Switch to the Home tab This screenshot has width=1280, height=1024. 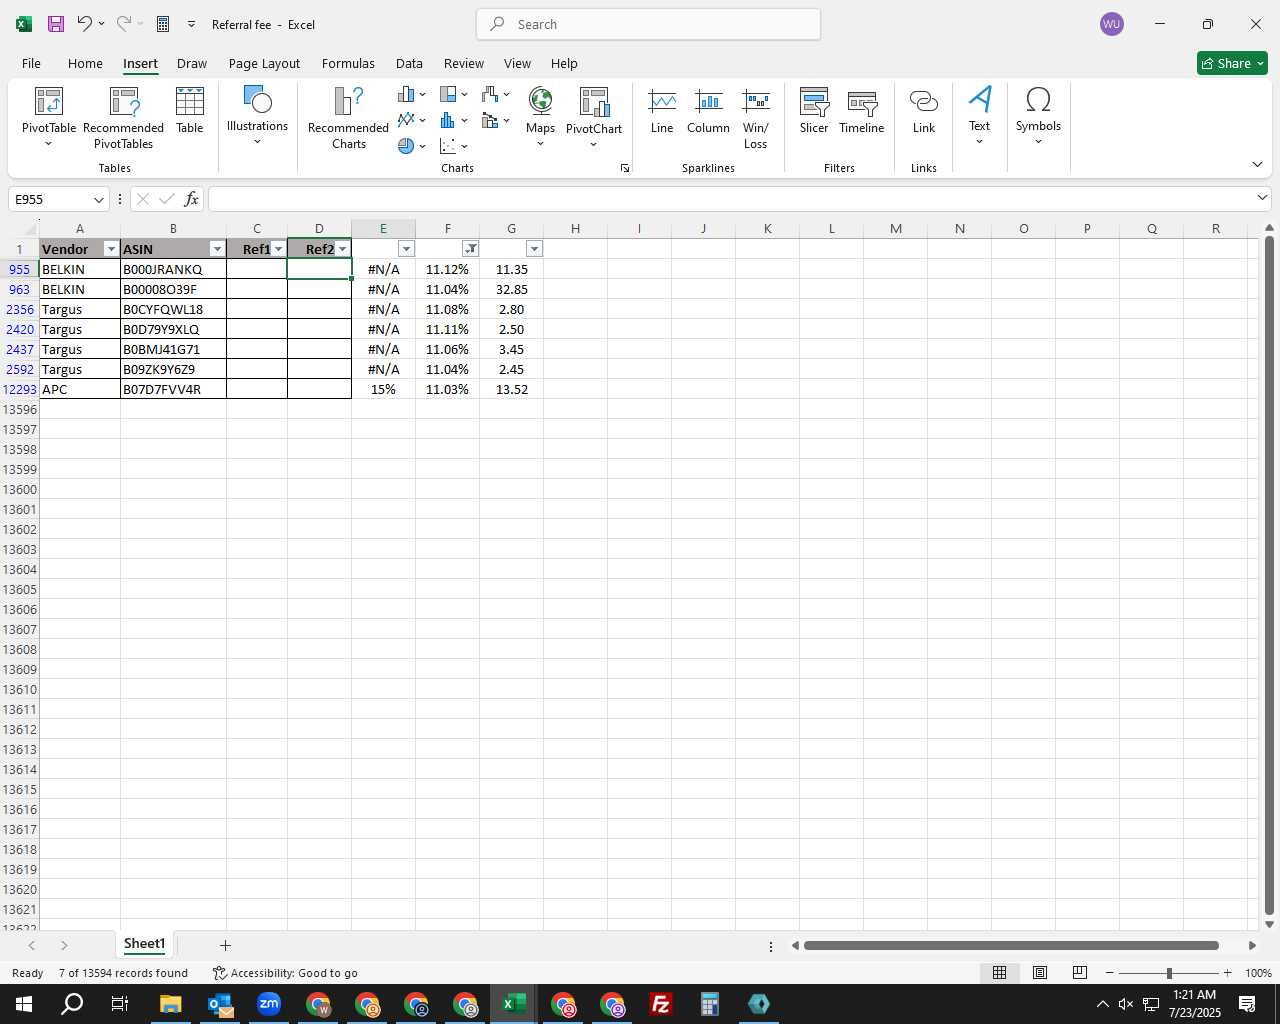(x=85, y=63)
